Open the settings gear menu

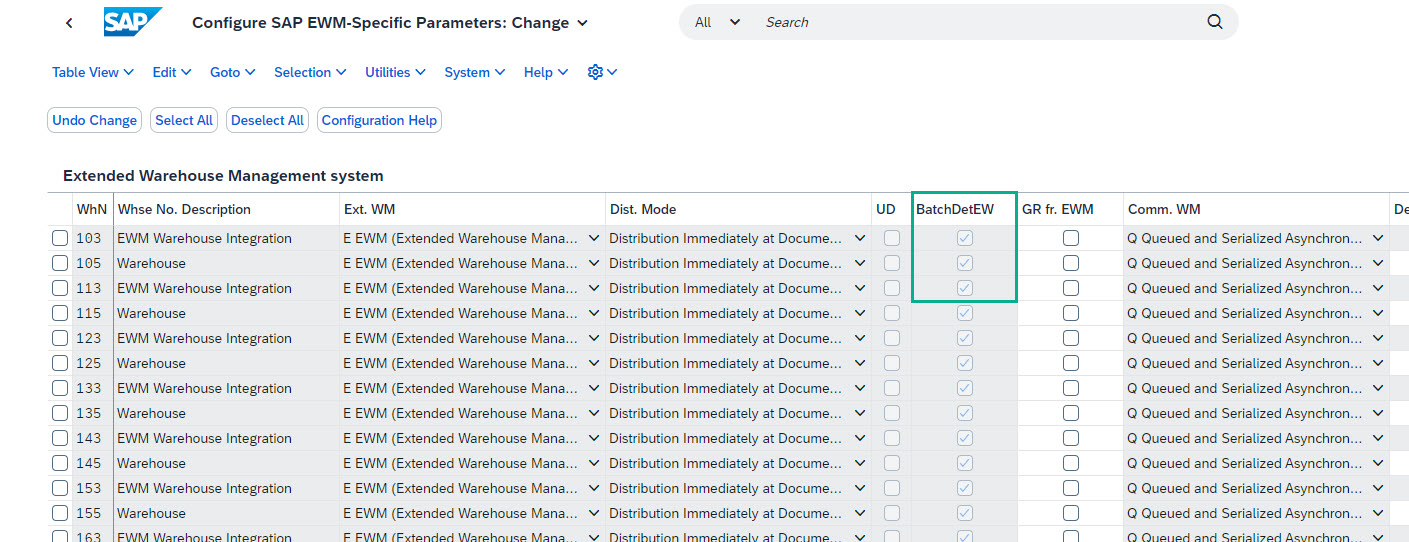coord(603,72)
